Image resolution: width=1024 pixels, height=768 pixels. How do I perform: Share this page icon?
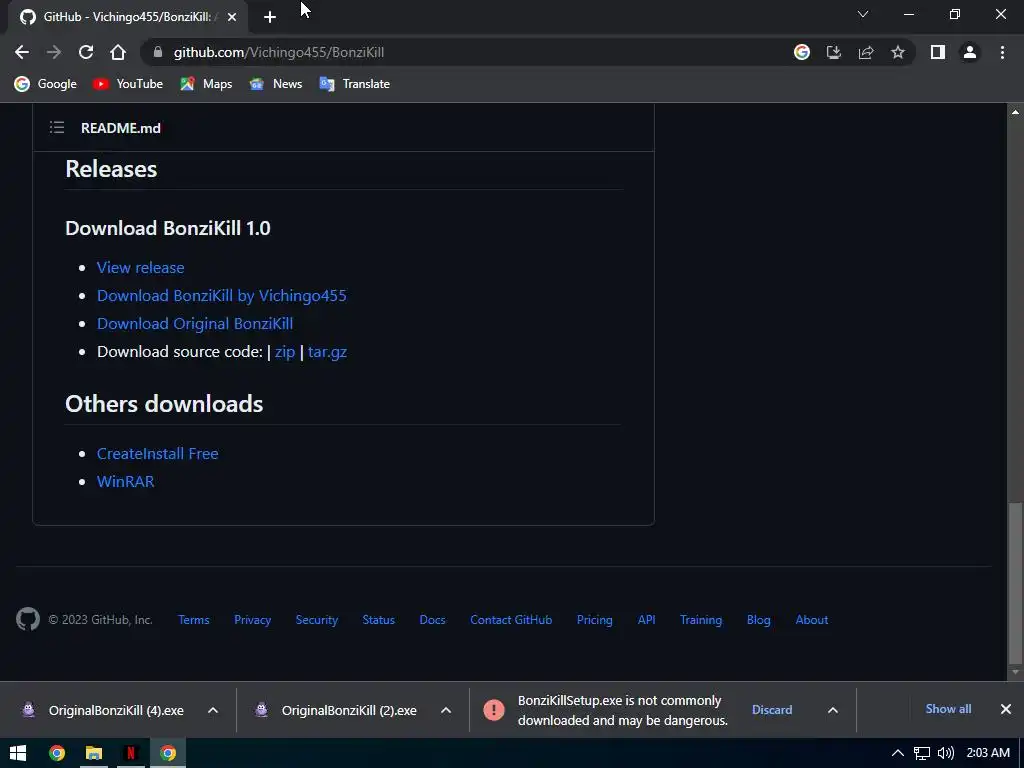866,52
